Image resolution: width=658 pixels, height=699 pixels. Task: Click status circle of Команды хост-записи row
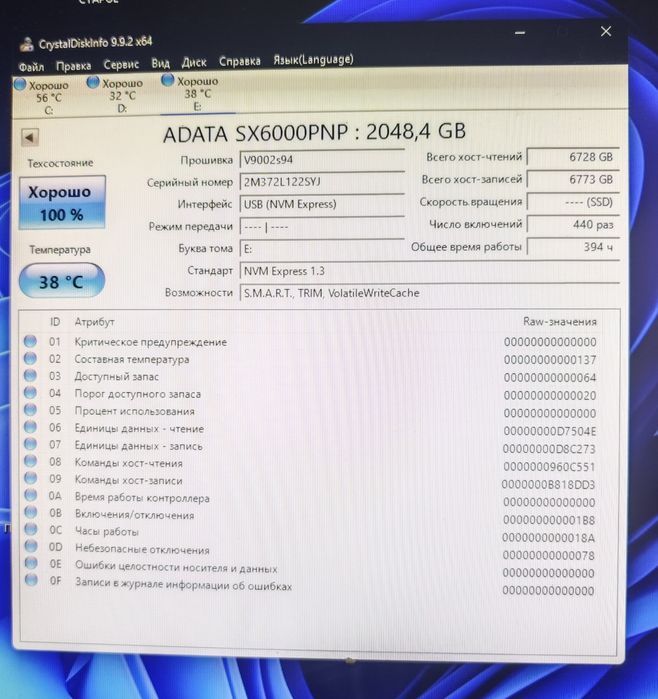tap(30, 478)
